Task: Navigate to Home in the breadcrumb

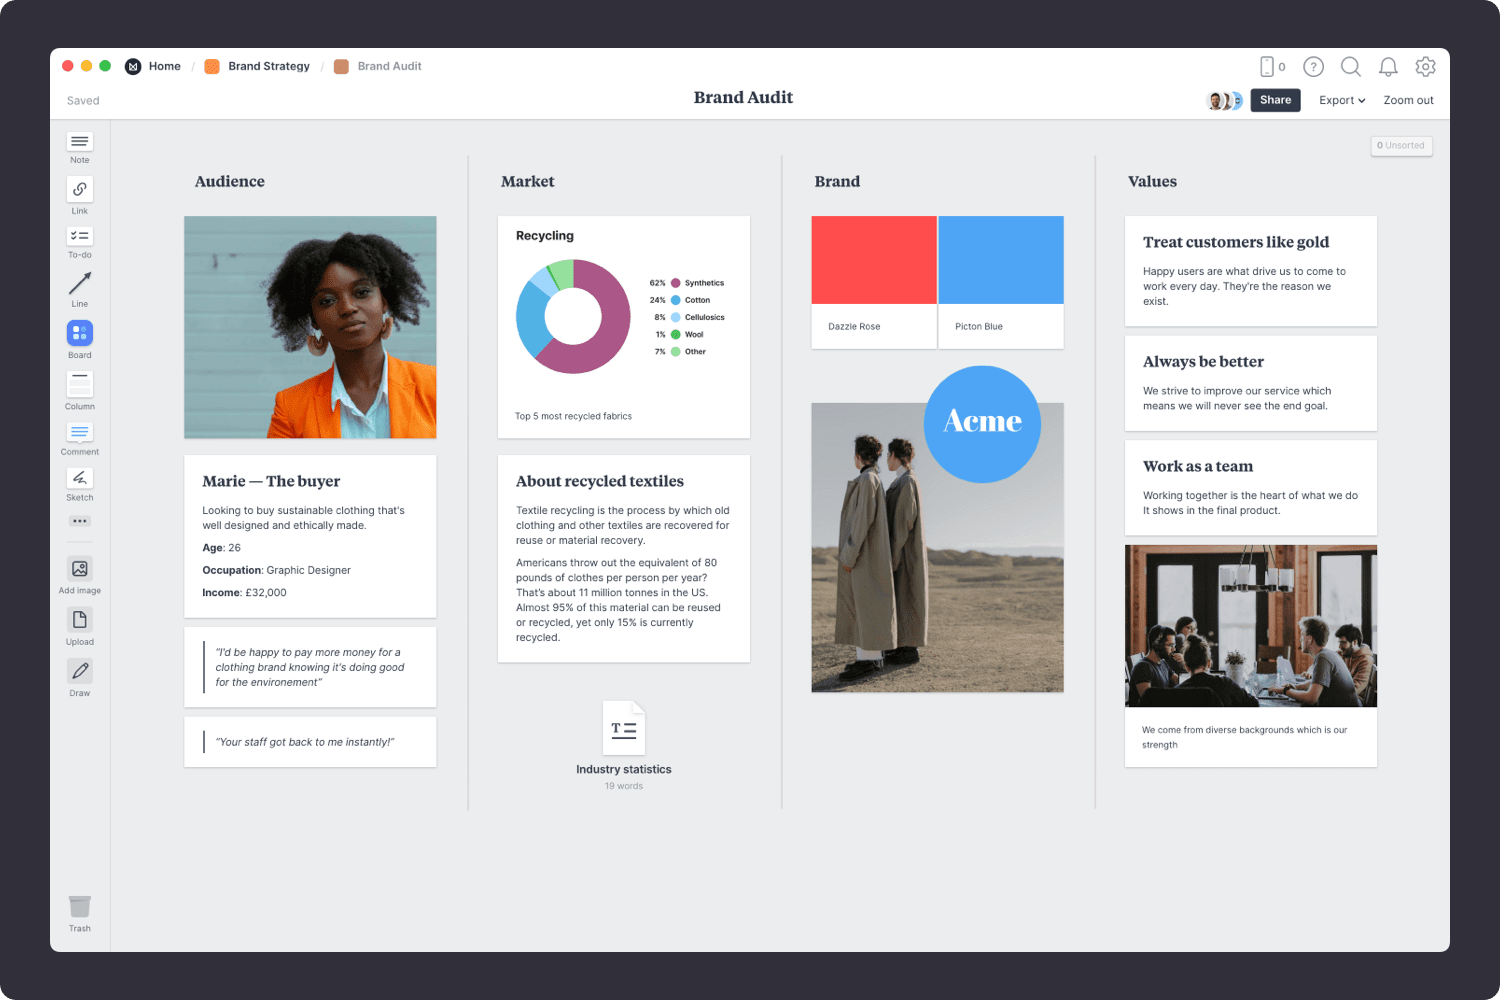Action: [164, 66]
